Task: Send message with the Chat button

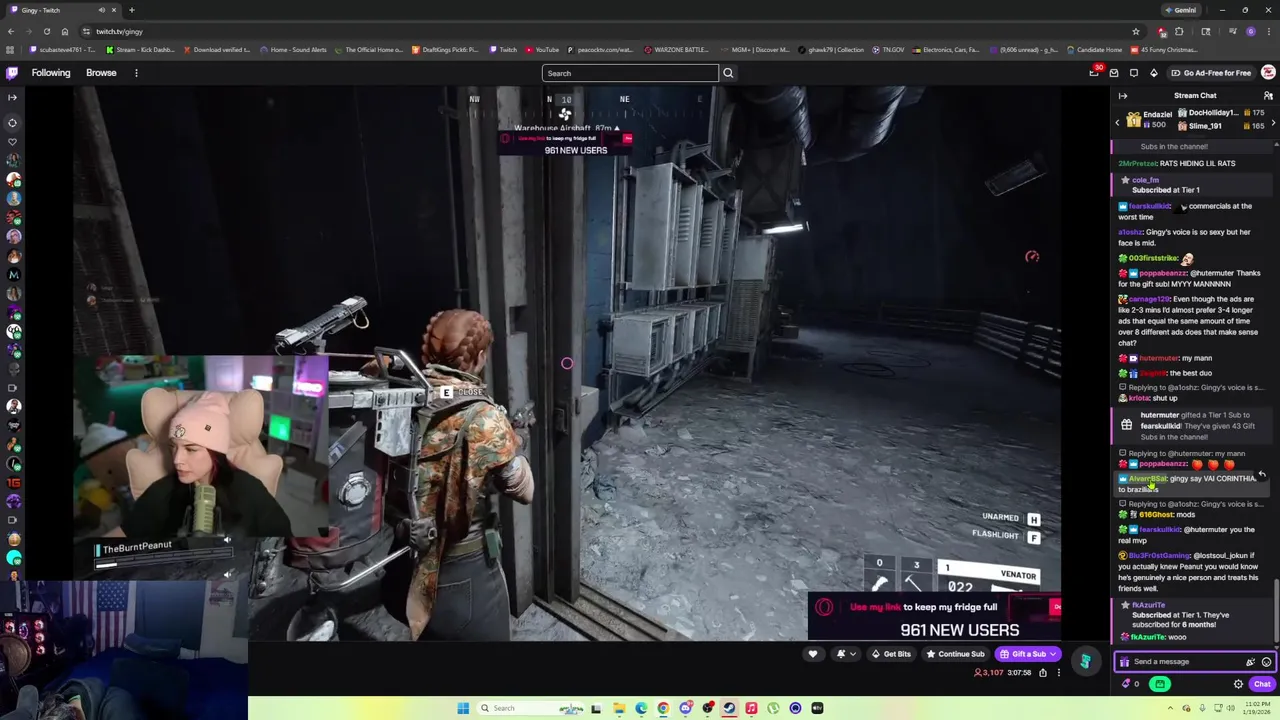Action: point(1262,684)
